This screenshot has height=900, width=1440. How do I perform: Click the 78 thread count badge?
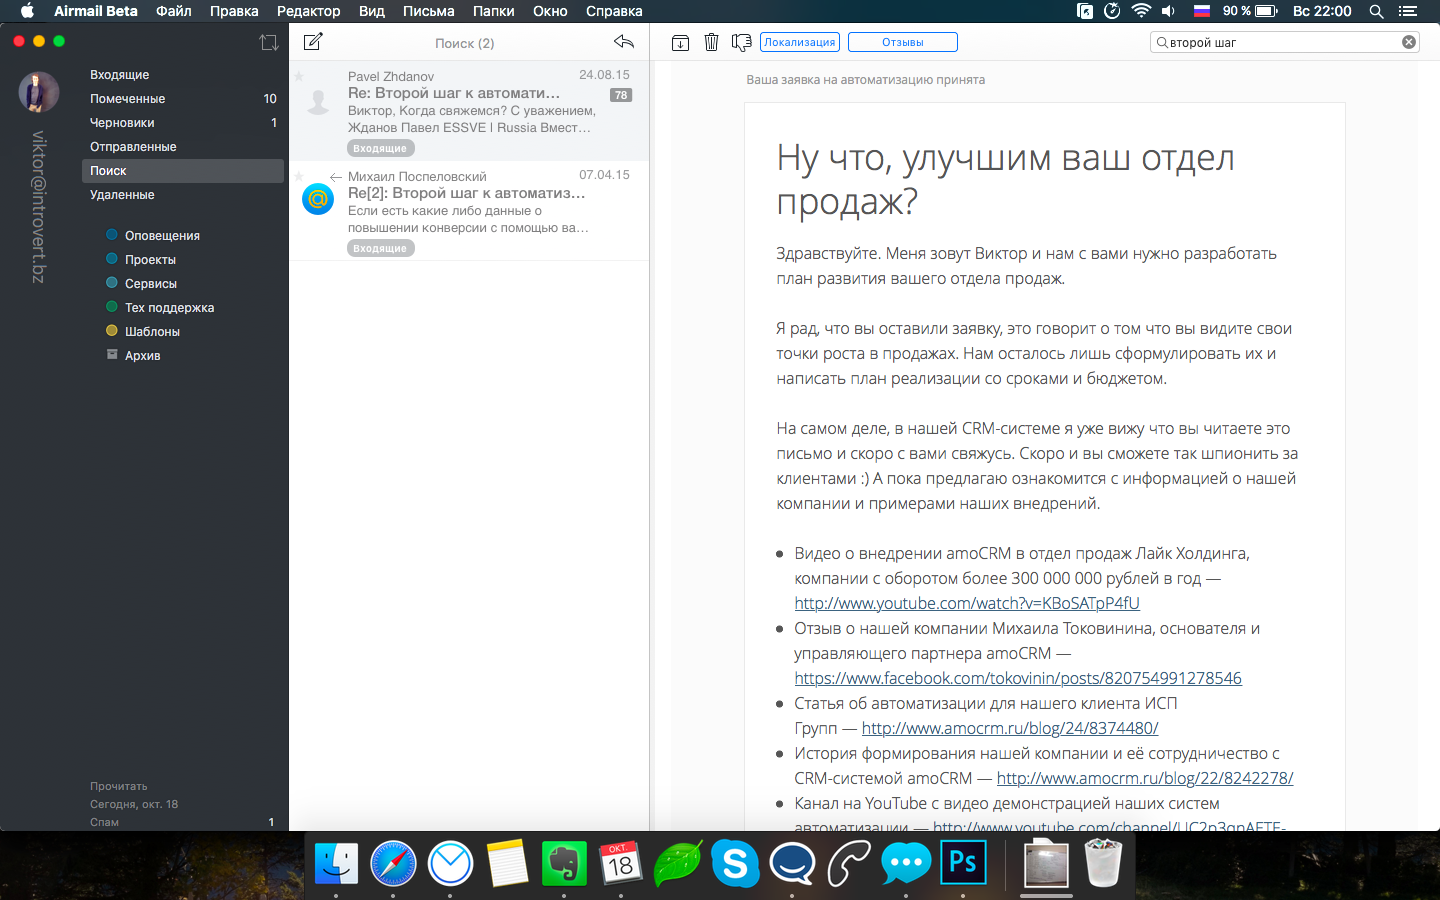coord(621,95)
